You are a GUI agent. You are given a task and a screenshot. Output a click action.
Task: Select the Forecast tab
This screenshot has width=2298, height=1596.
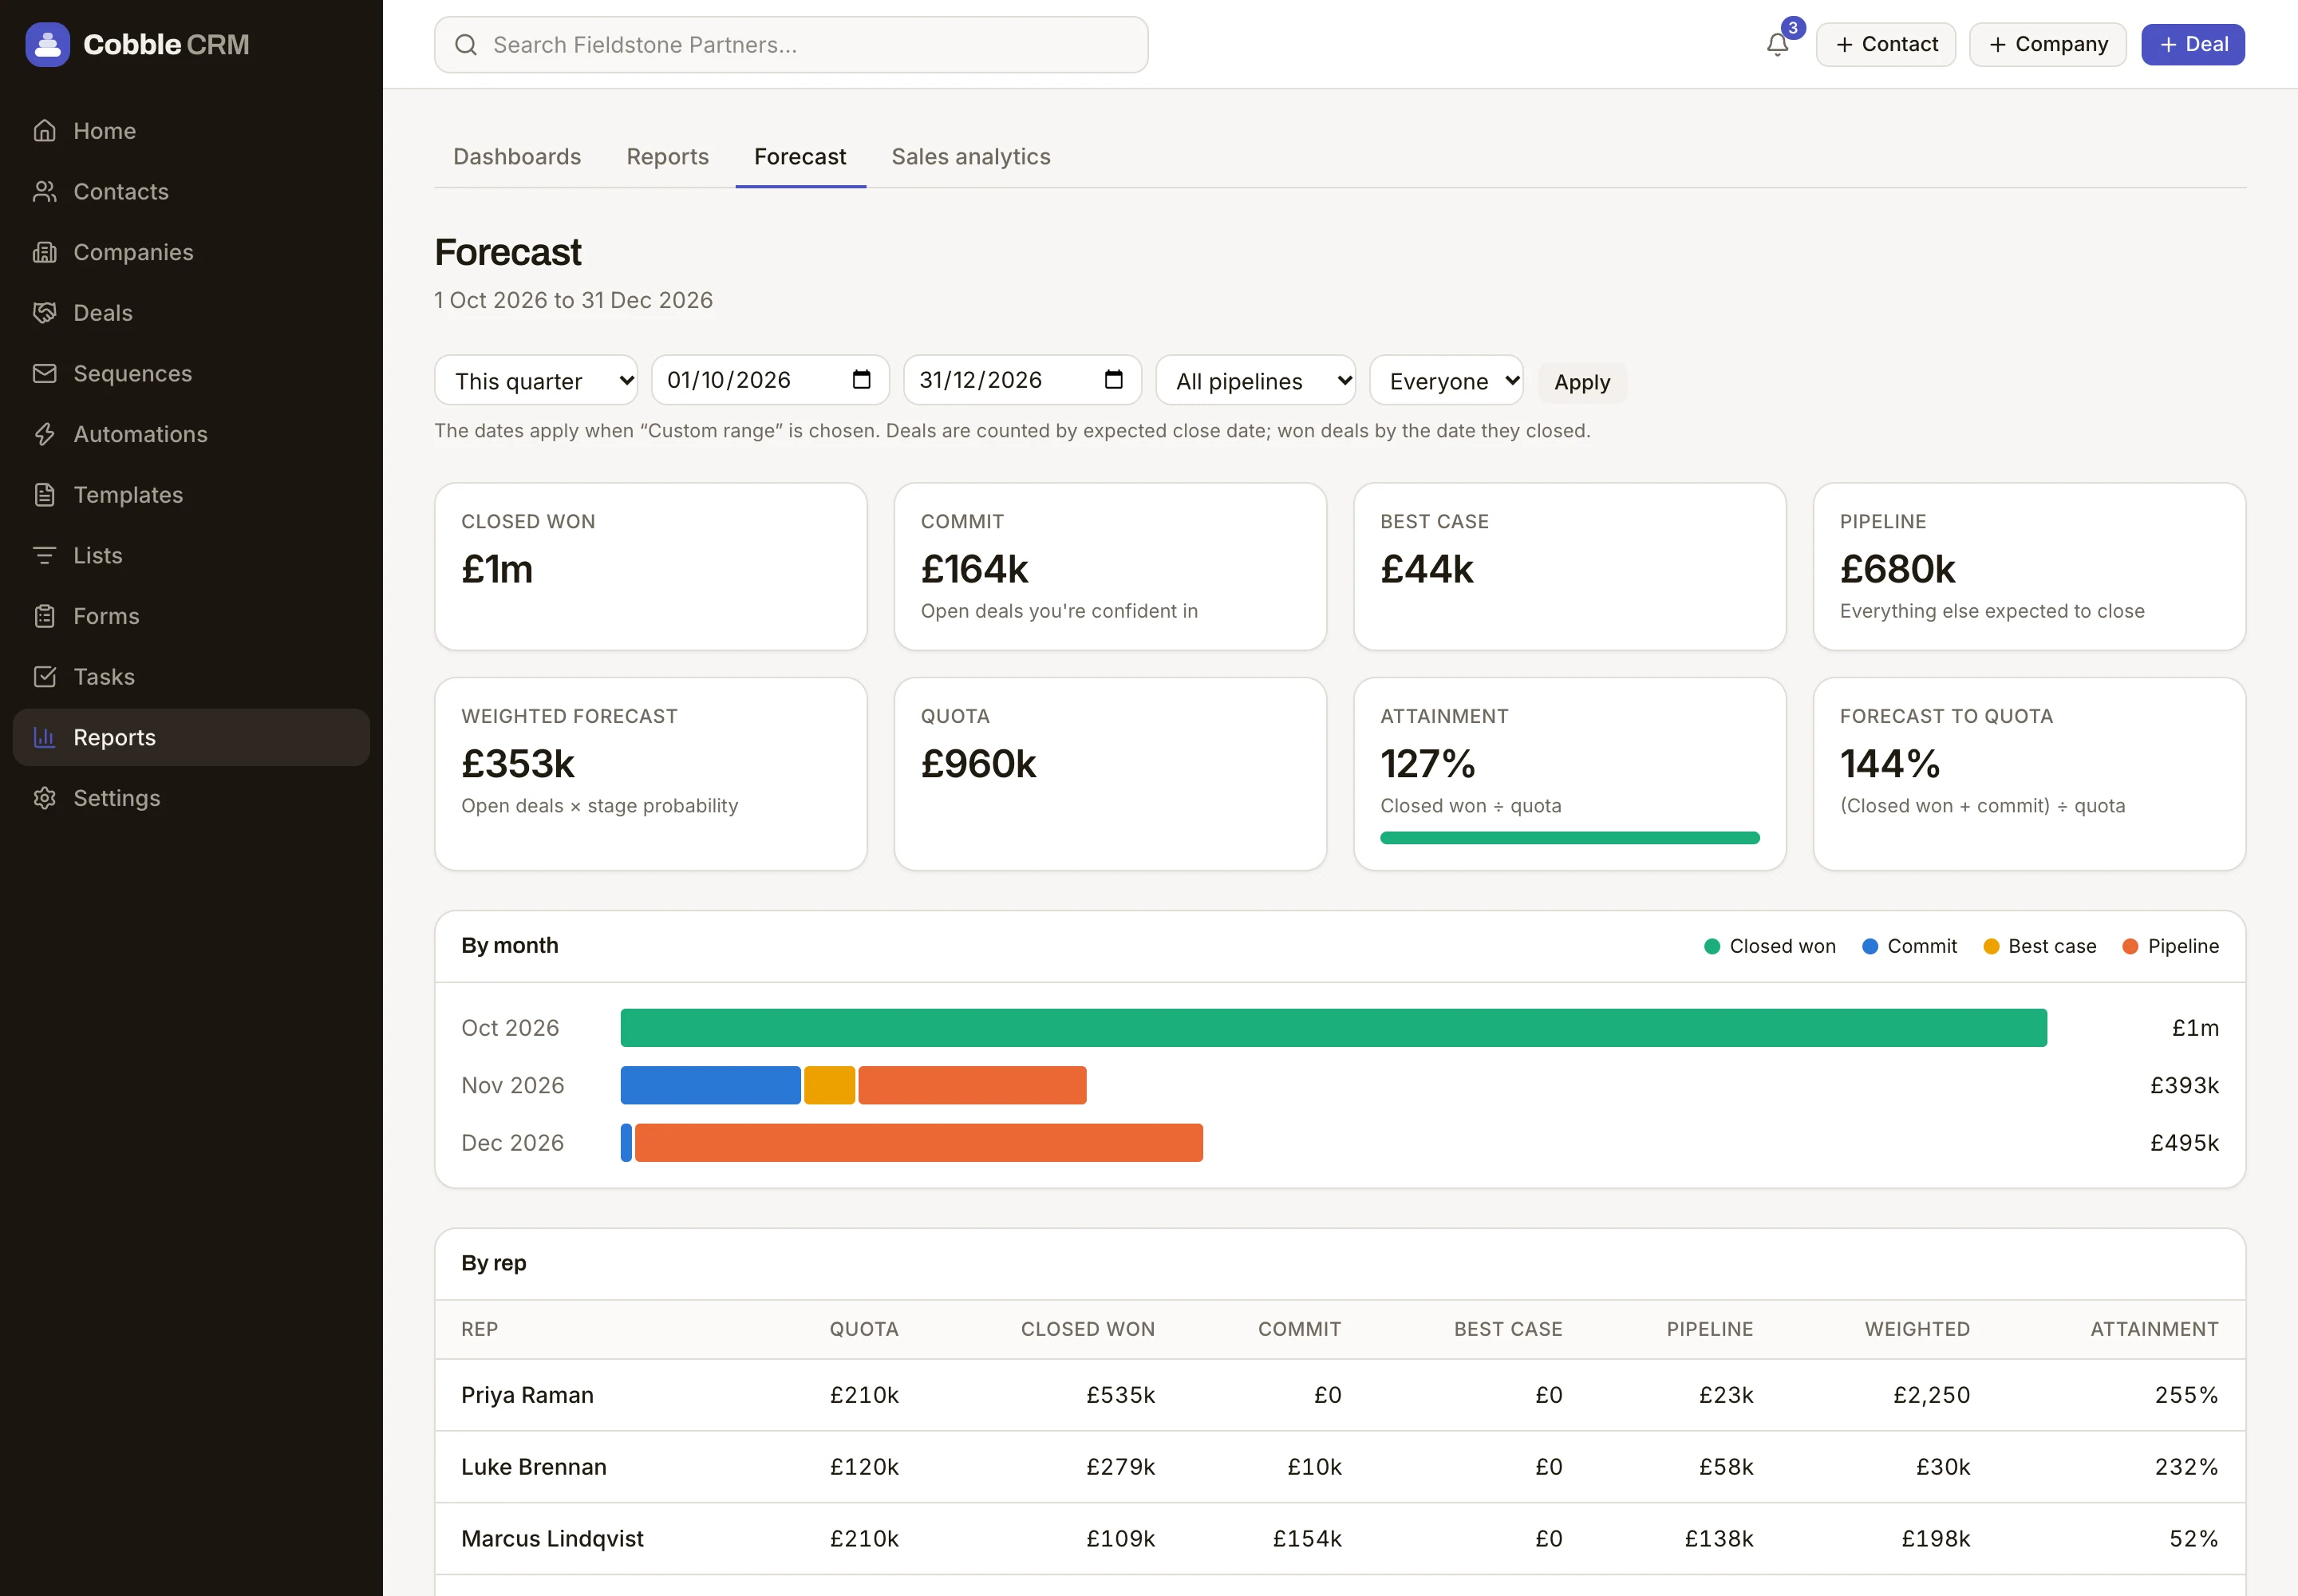click(x=800, y=157)
